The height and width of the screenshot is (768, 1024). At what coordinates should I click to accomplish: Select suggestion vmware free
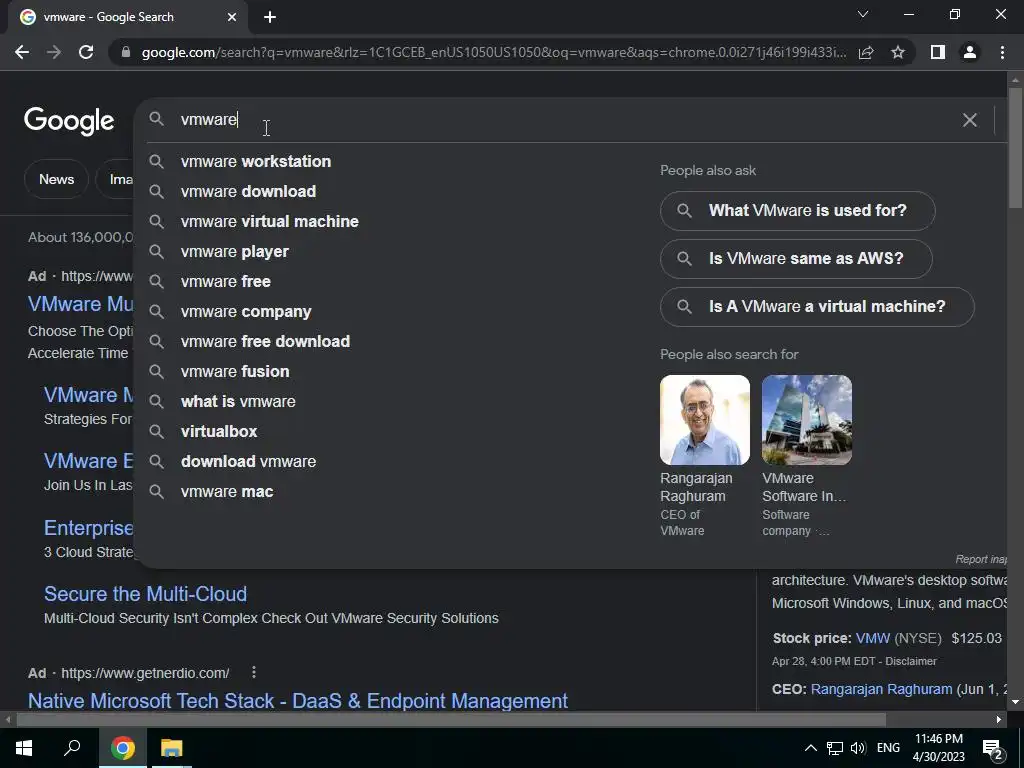click(225, 281)
